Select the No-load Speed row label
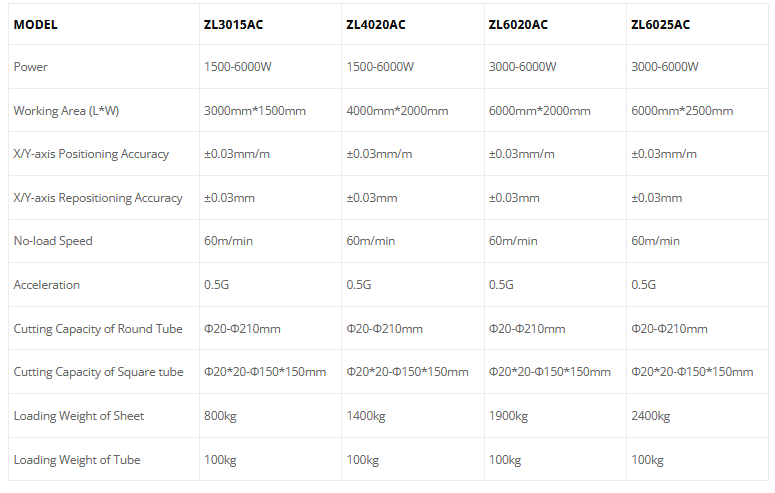 pyautogui.click(x=54, y=241)
